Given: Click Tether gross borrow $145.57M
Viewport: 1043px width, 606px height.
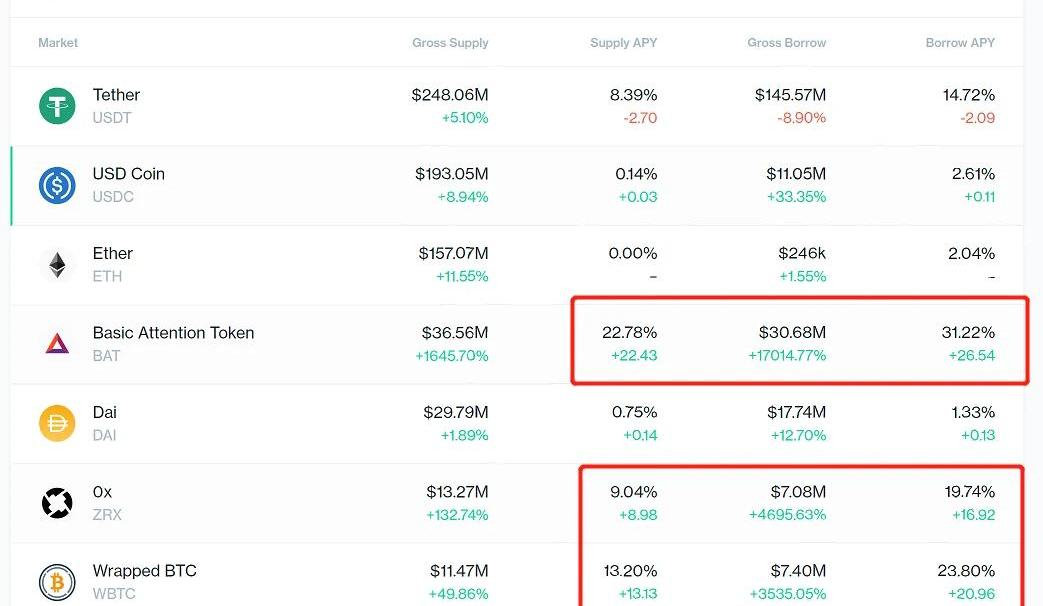Looking at the screenshot, I should [790, 95].
